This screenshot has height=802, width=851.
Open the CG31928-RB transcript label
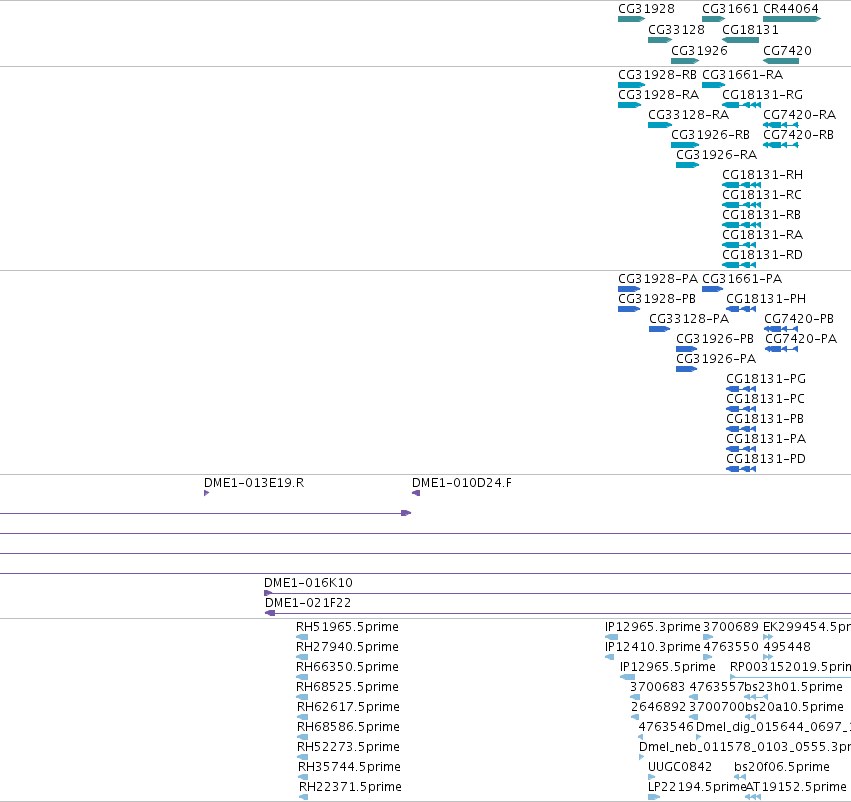pos(657,74)
